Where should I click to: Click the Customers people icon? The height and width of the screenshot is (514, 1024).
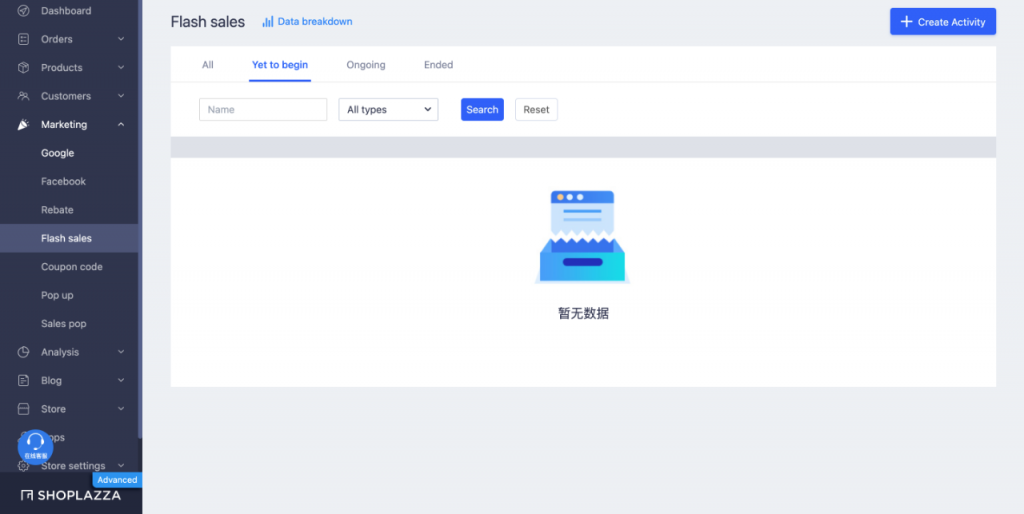coord(24,96)
